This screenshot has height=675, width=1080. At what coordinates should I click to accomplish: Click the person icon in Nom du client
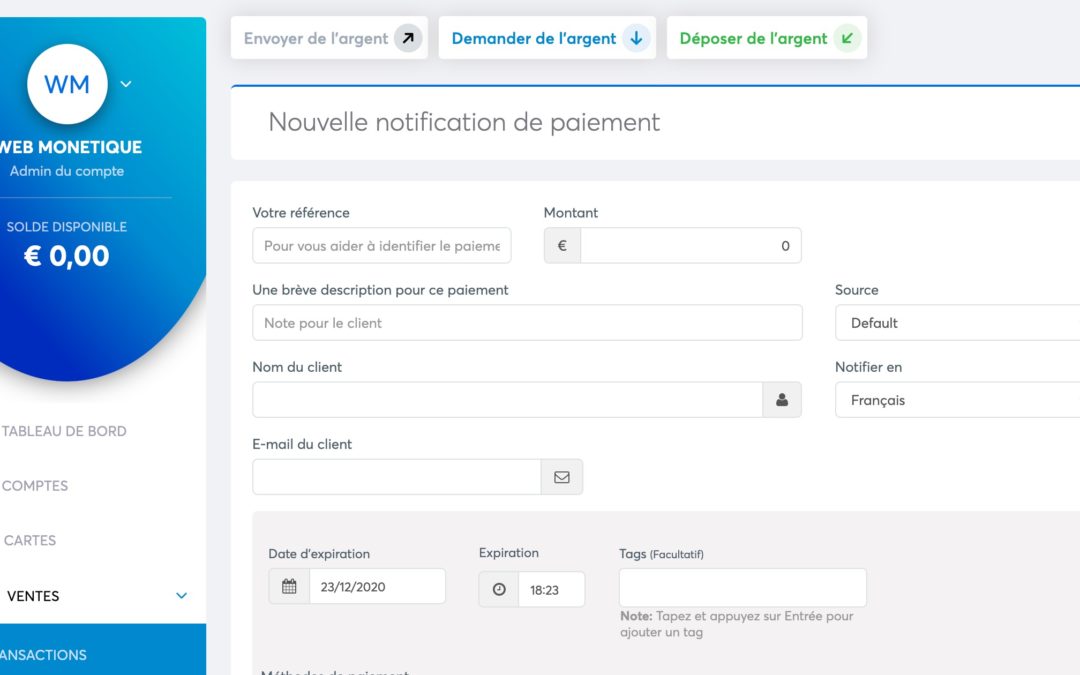782,400
